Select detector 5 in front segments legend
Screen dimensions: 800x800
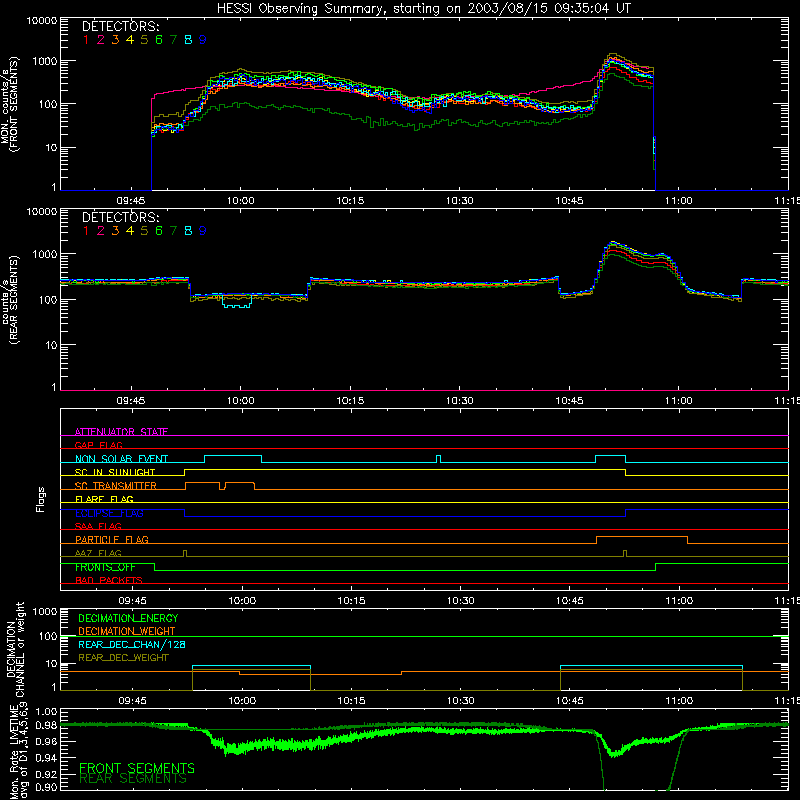[144, 40]
